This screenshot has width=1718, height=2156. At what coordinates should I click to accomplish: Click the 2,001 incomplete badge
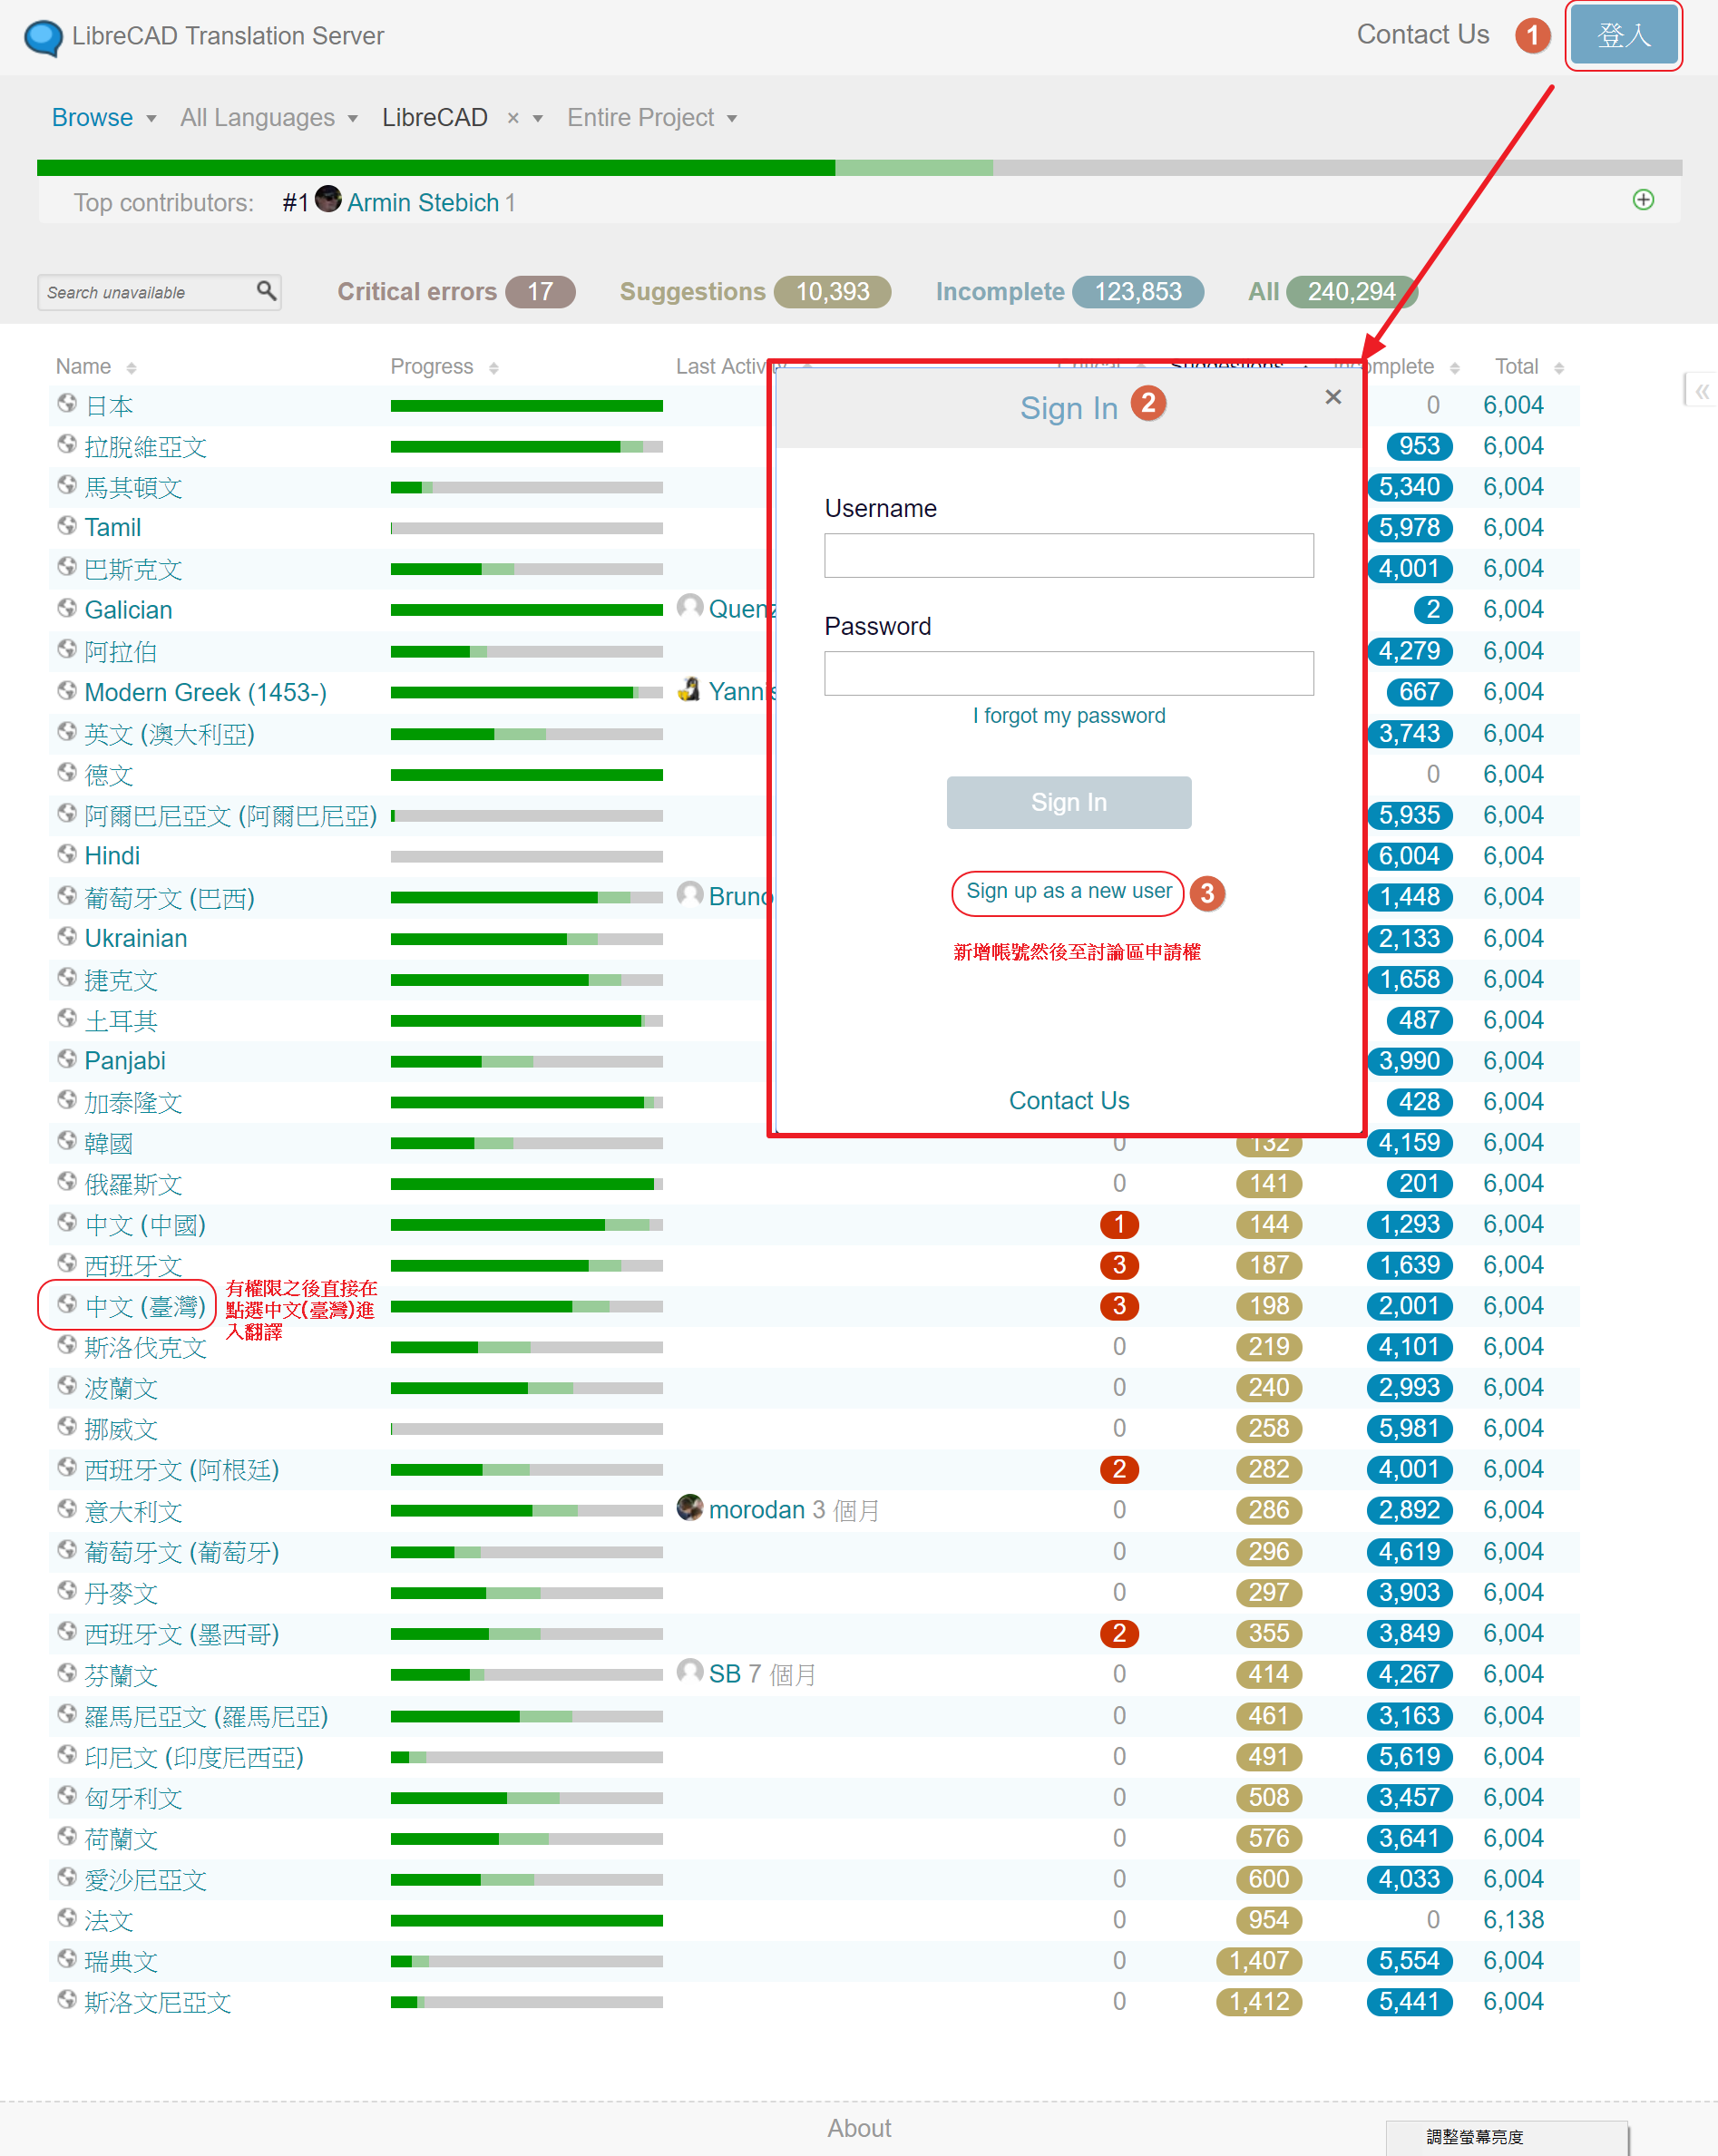pos(1409,1306)
